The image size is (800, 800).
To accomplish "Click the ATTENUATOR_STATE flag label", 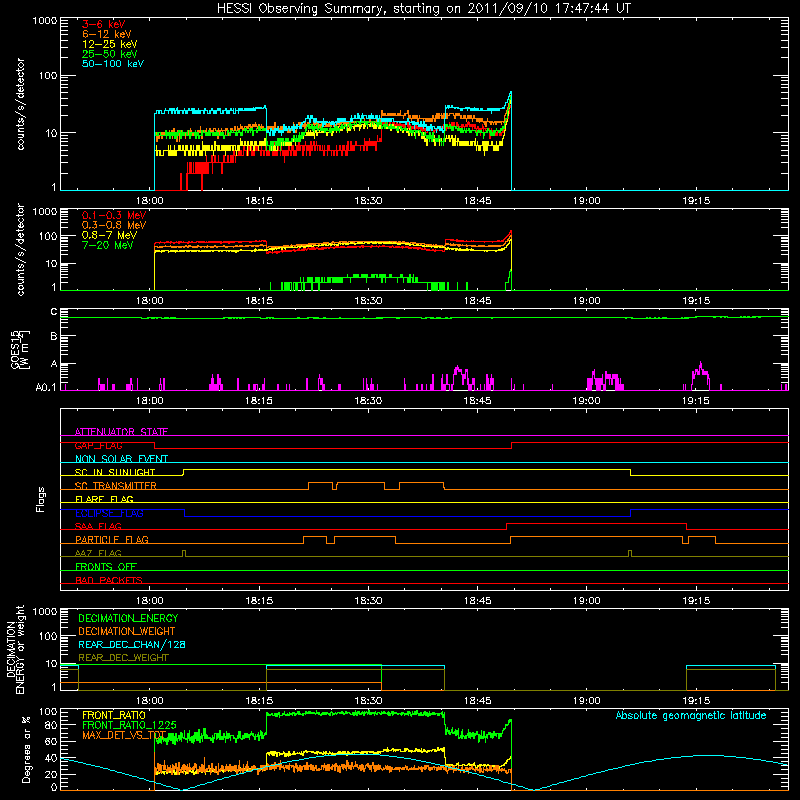I will pos(121,432).
